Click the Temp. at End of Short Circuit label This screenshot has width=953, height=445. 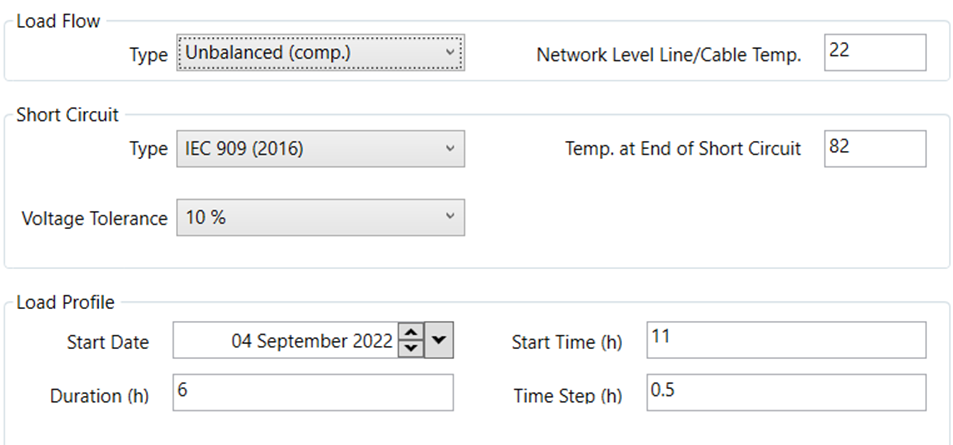(x=683, y=149)
